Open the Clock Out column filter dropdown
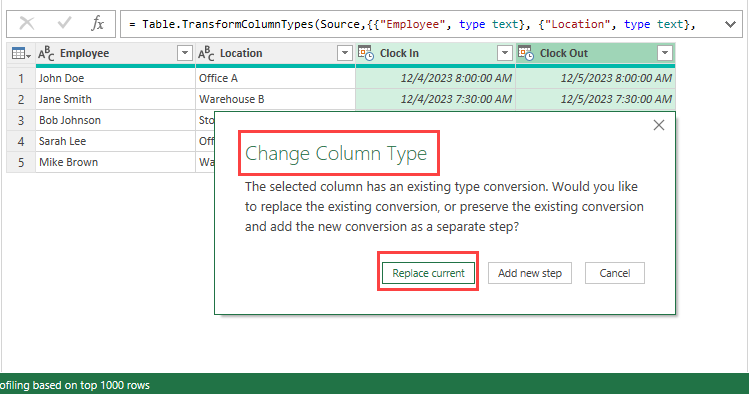The width and height of the screenshot is (749, 394). [x=664, y=53]
